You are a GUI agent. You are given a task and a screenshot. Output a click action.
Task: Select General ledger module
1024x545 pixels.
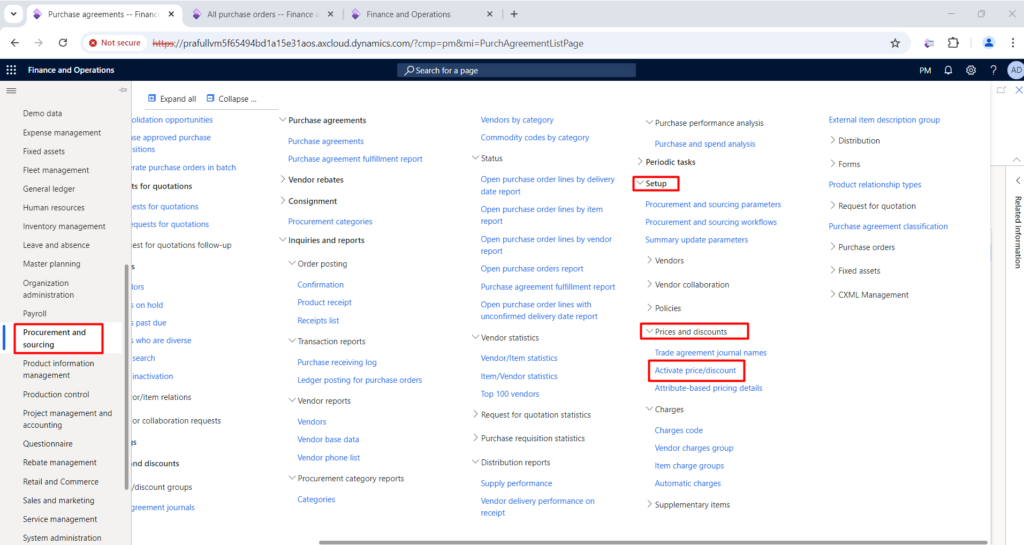[49, 189]
